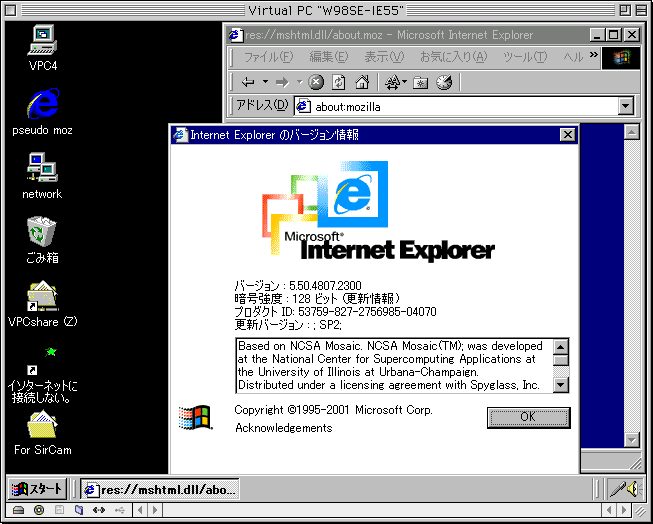The width and height of the screenshot is (653, 524).
Task: Show more menus via the chevron
Action: (594, 55)
